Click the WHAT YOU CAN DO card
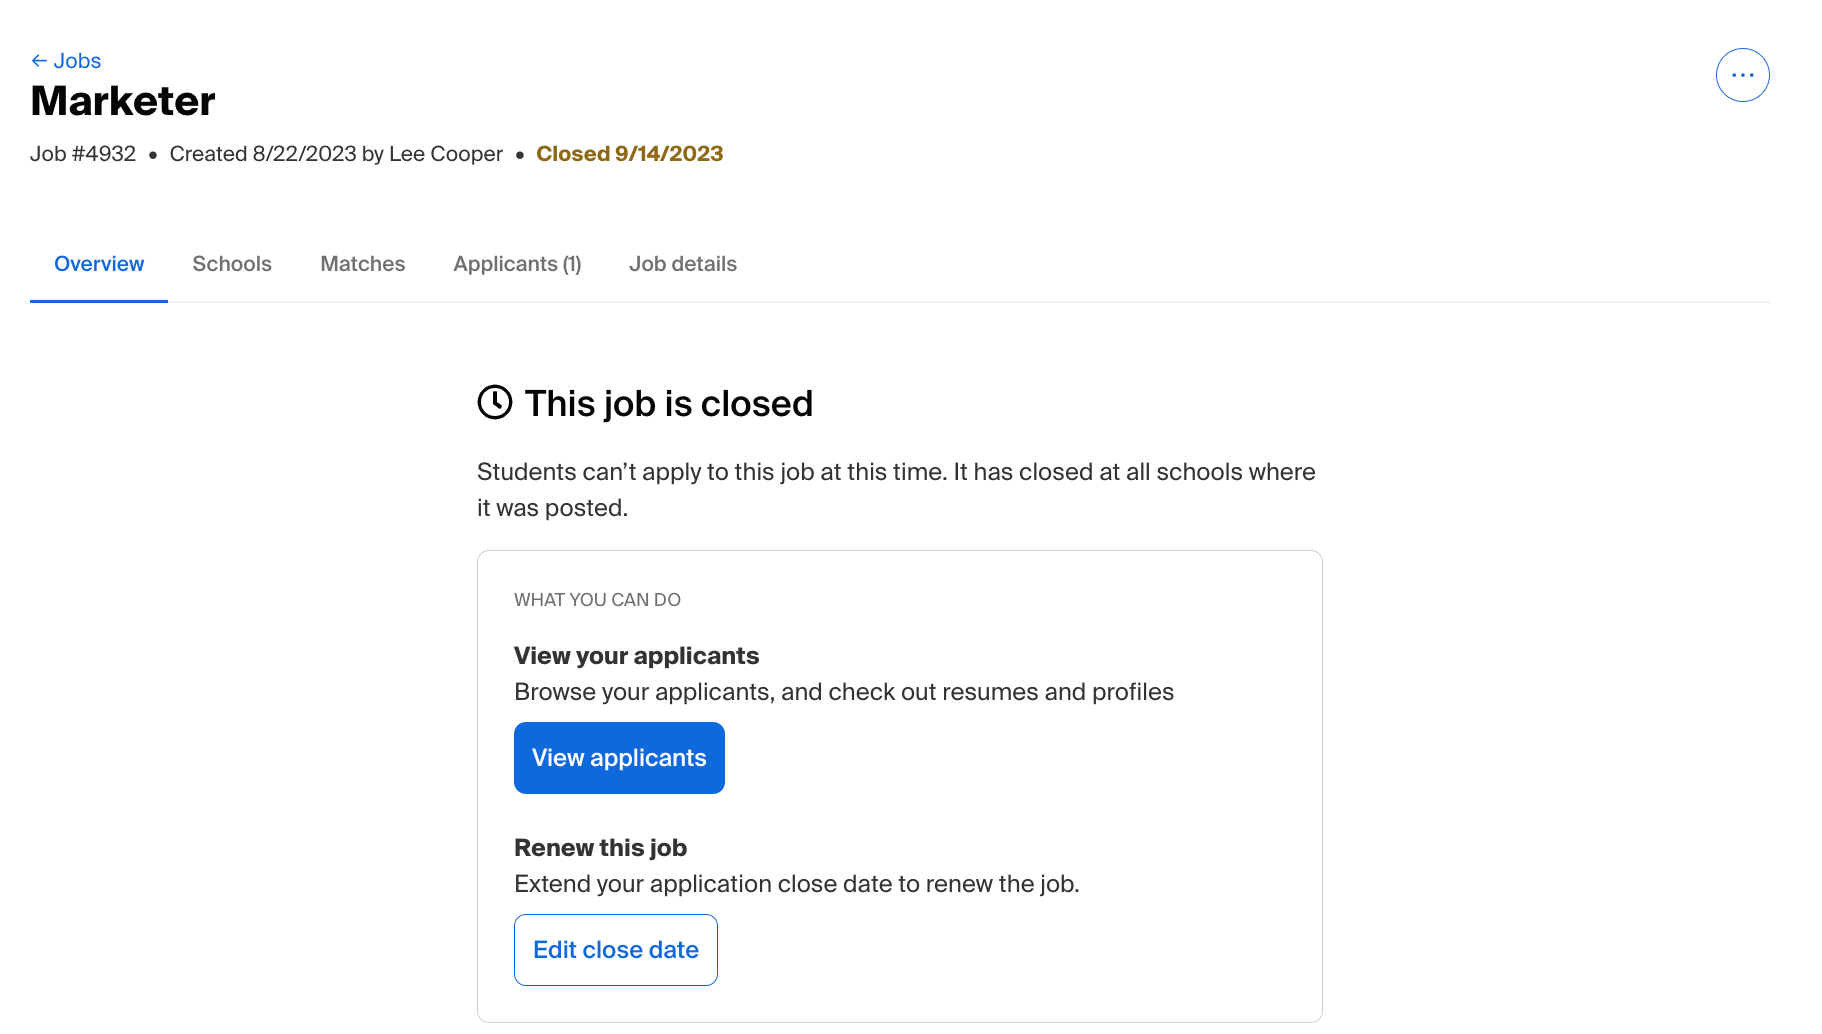The width and height of the screenshot is (1822, 1034). click(x=597, y=599)
